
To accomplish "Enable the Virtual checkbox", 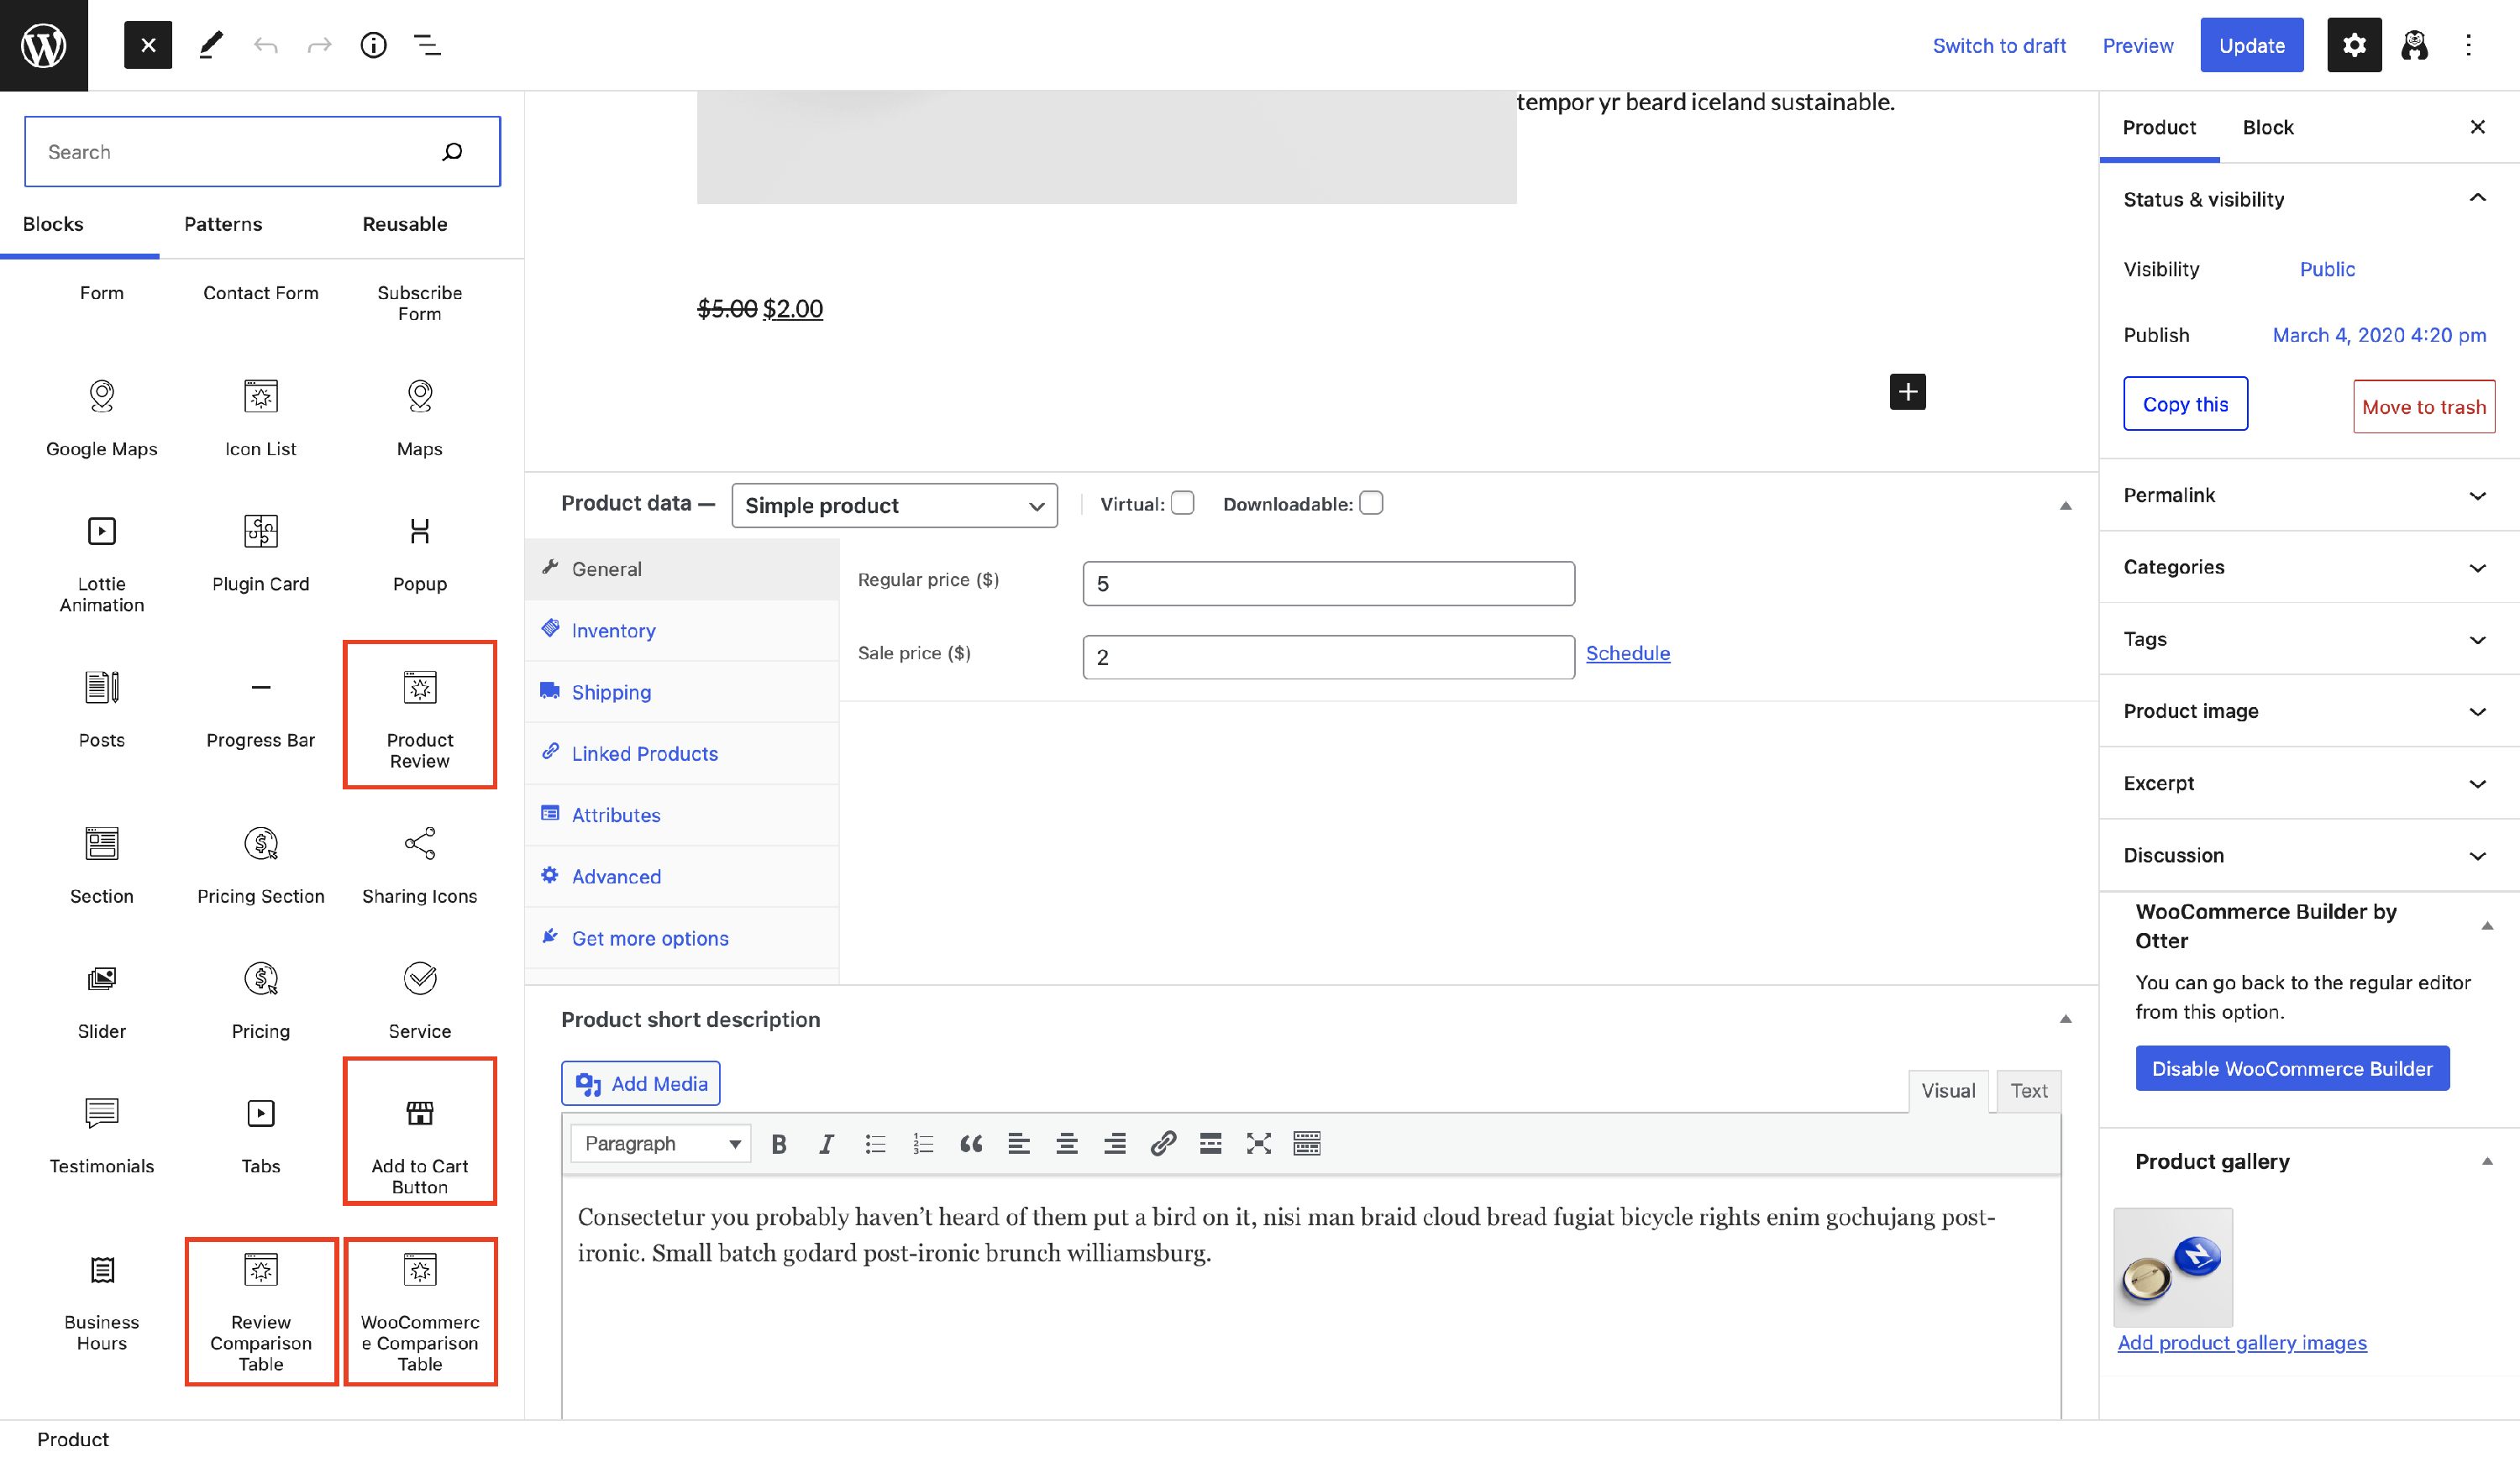I will click(x=1182, y=503).
